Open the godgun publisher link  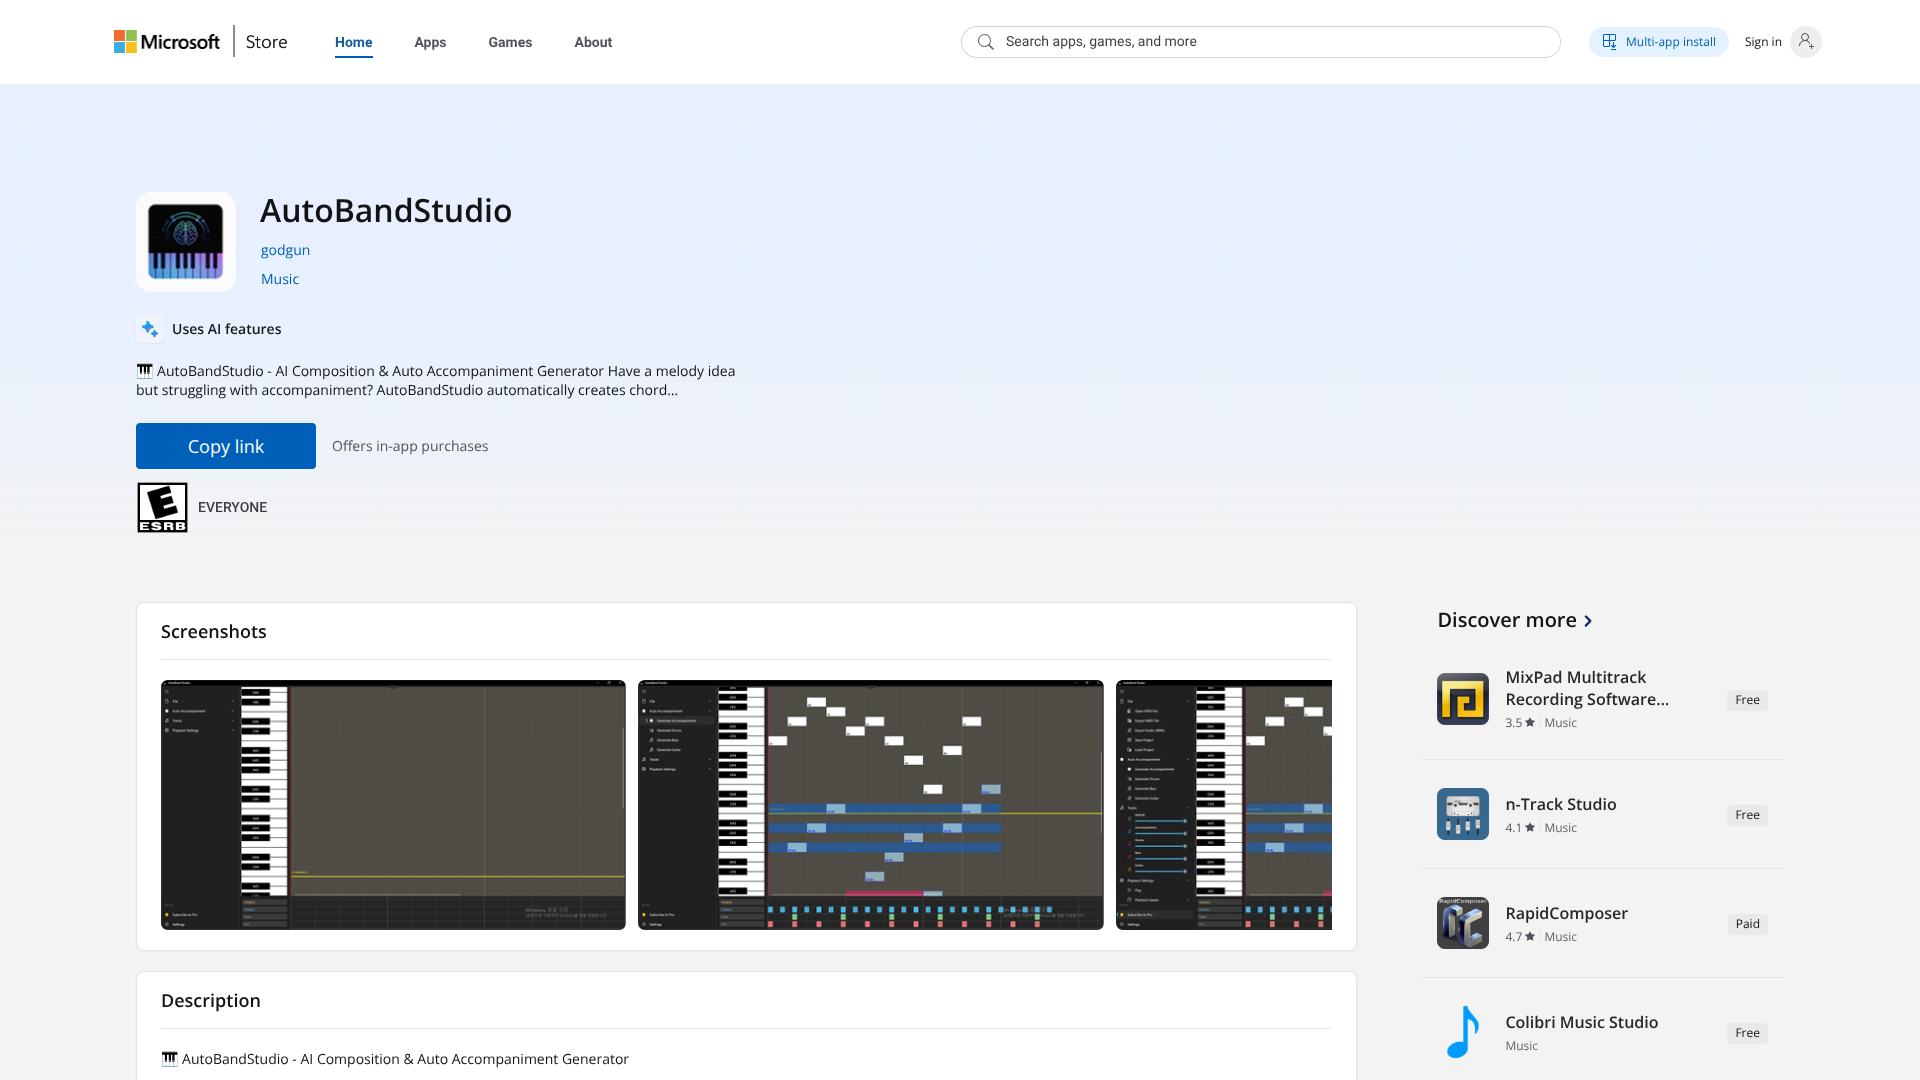(x=285, y=250)
